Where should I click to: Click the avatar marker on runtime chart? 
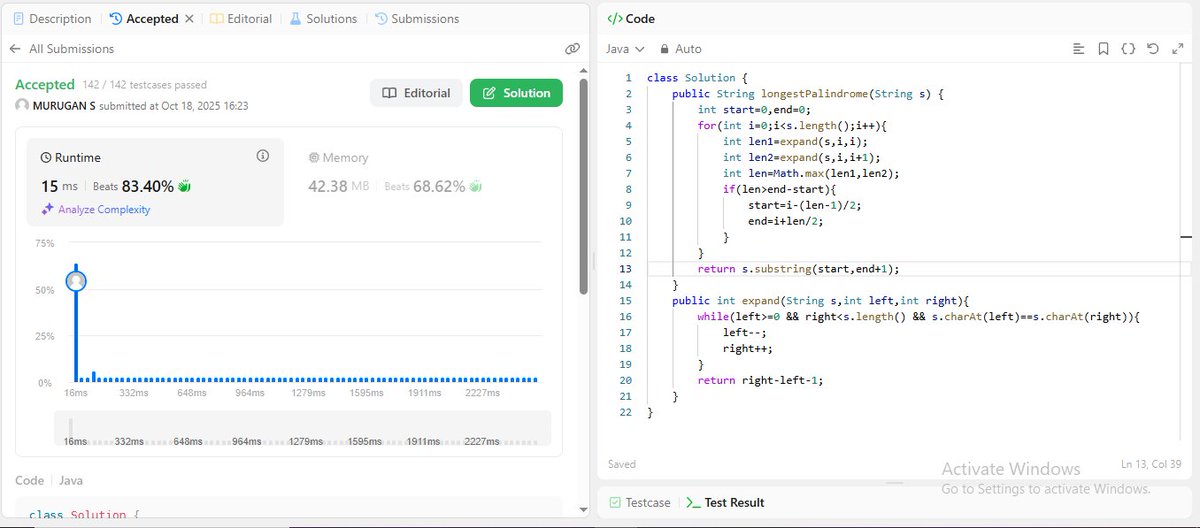pyautogui.click(x=76, y=281)
